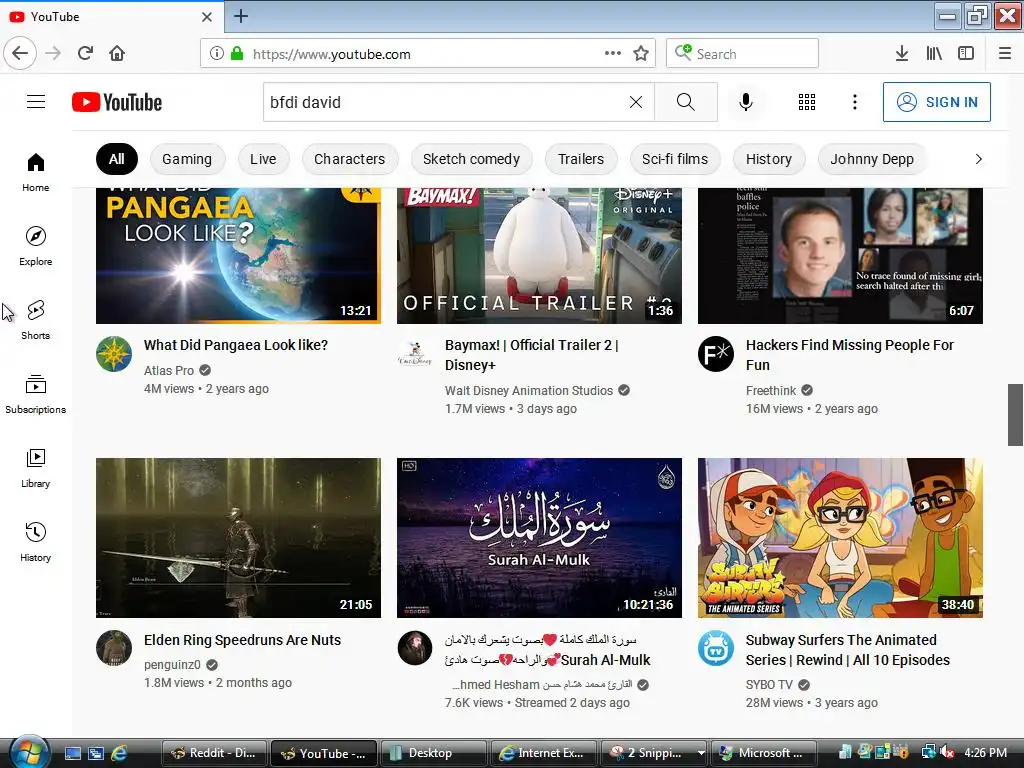Click the browser Search field
The height and width of the screenshot is (768, 1024).
point(742,54)
